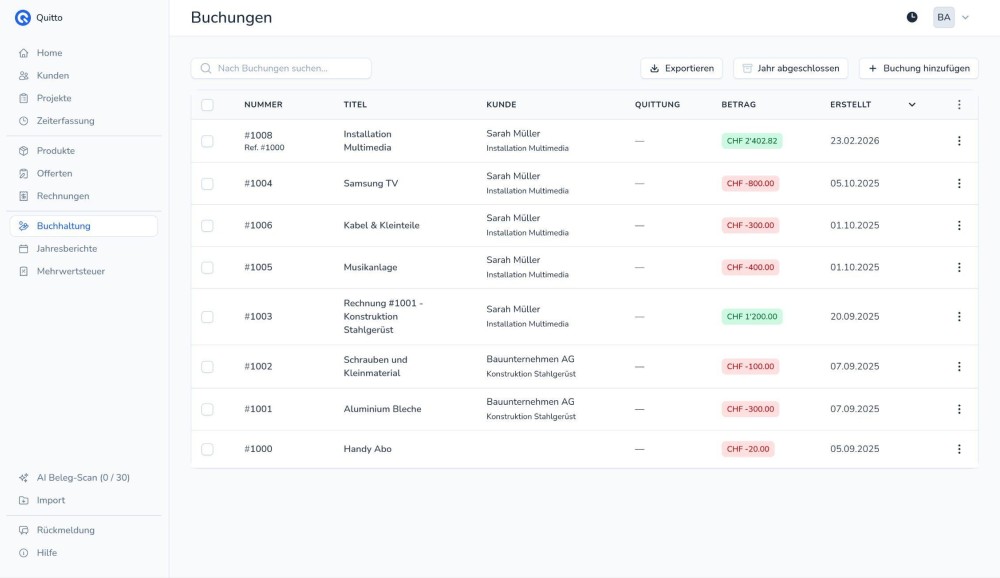Click the table header three-dot options icon
The image size is (1000, 578).
[959, 105]
